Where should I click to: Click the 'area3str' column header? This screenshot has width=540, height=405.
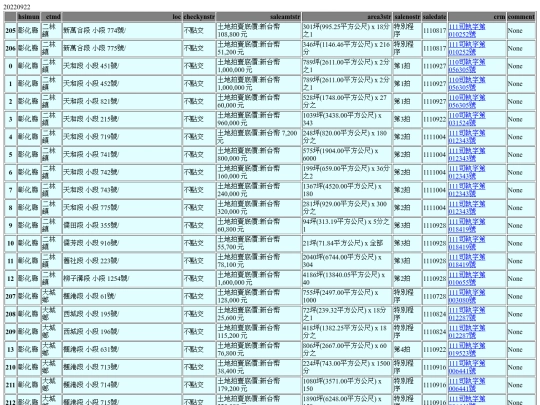coord(347,17)
